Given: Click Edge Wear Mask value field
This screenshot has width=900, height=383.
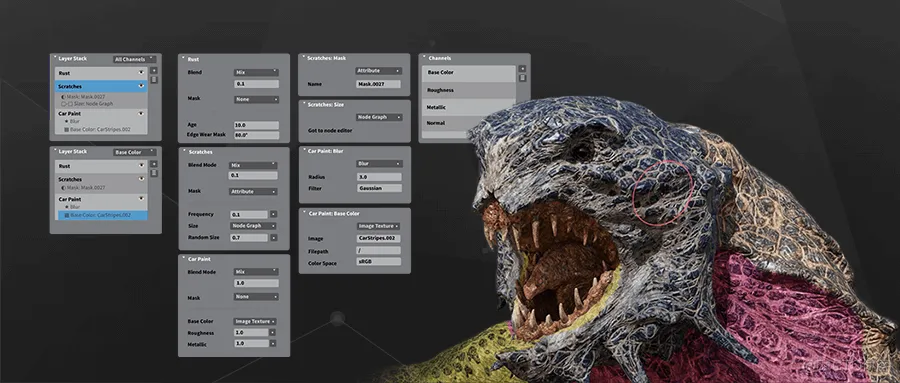Looking at the screenshot, I should tap(257, 135).
